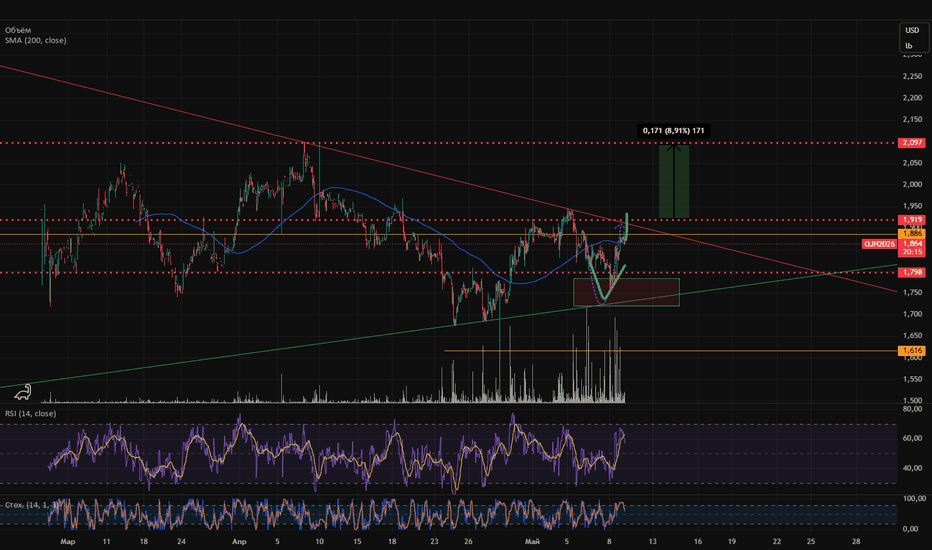This screenshot has width=932, height=550.
Task: Click the red 1,919 price level tag
Action: point(912,220)
